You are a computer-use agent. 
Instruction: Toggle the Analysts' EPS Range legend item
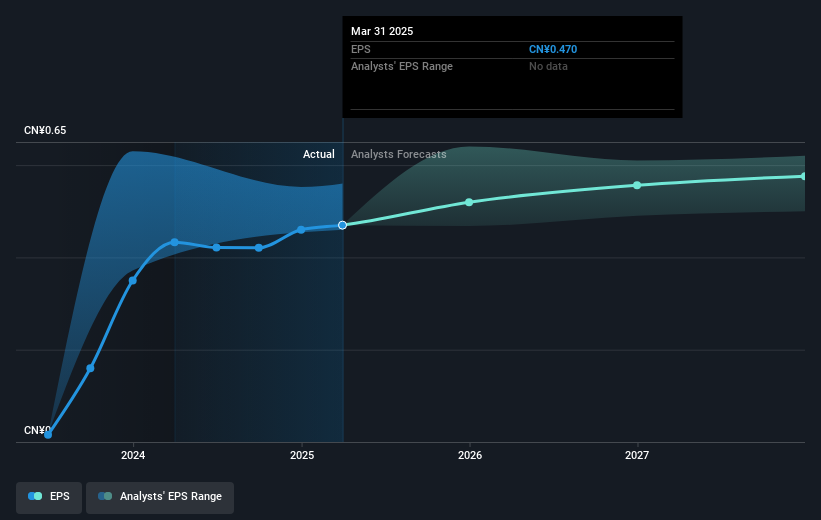(x=160, y=497)
